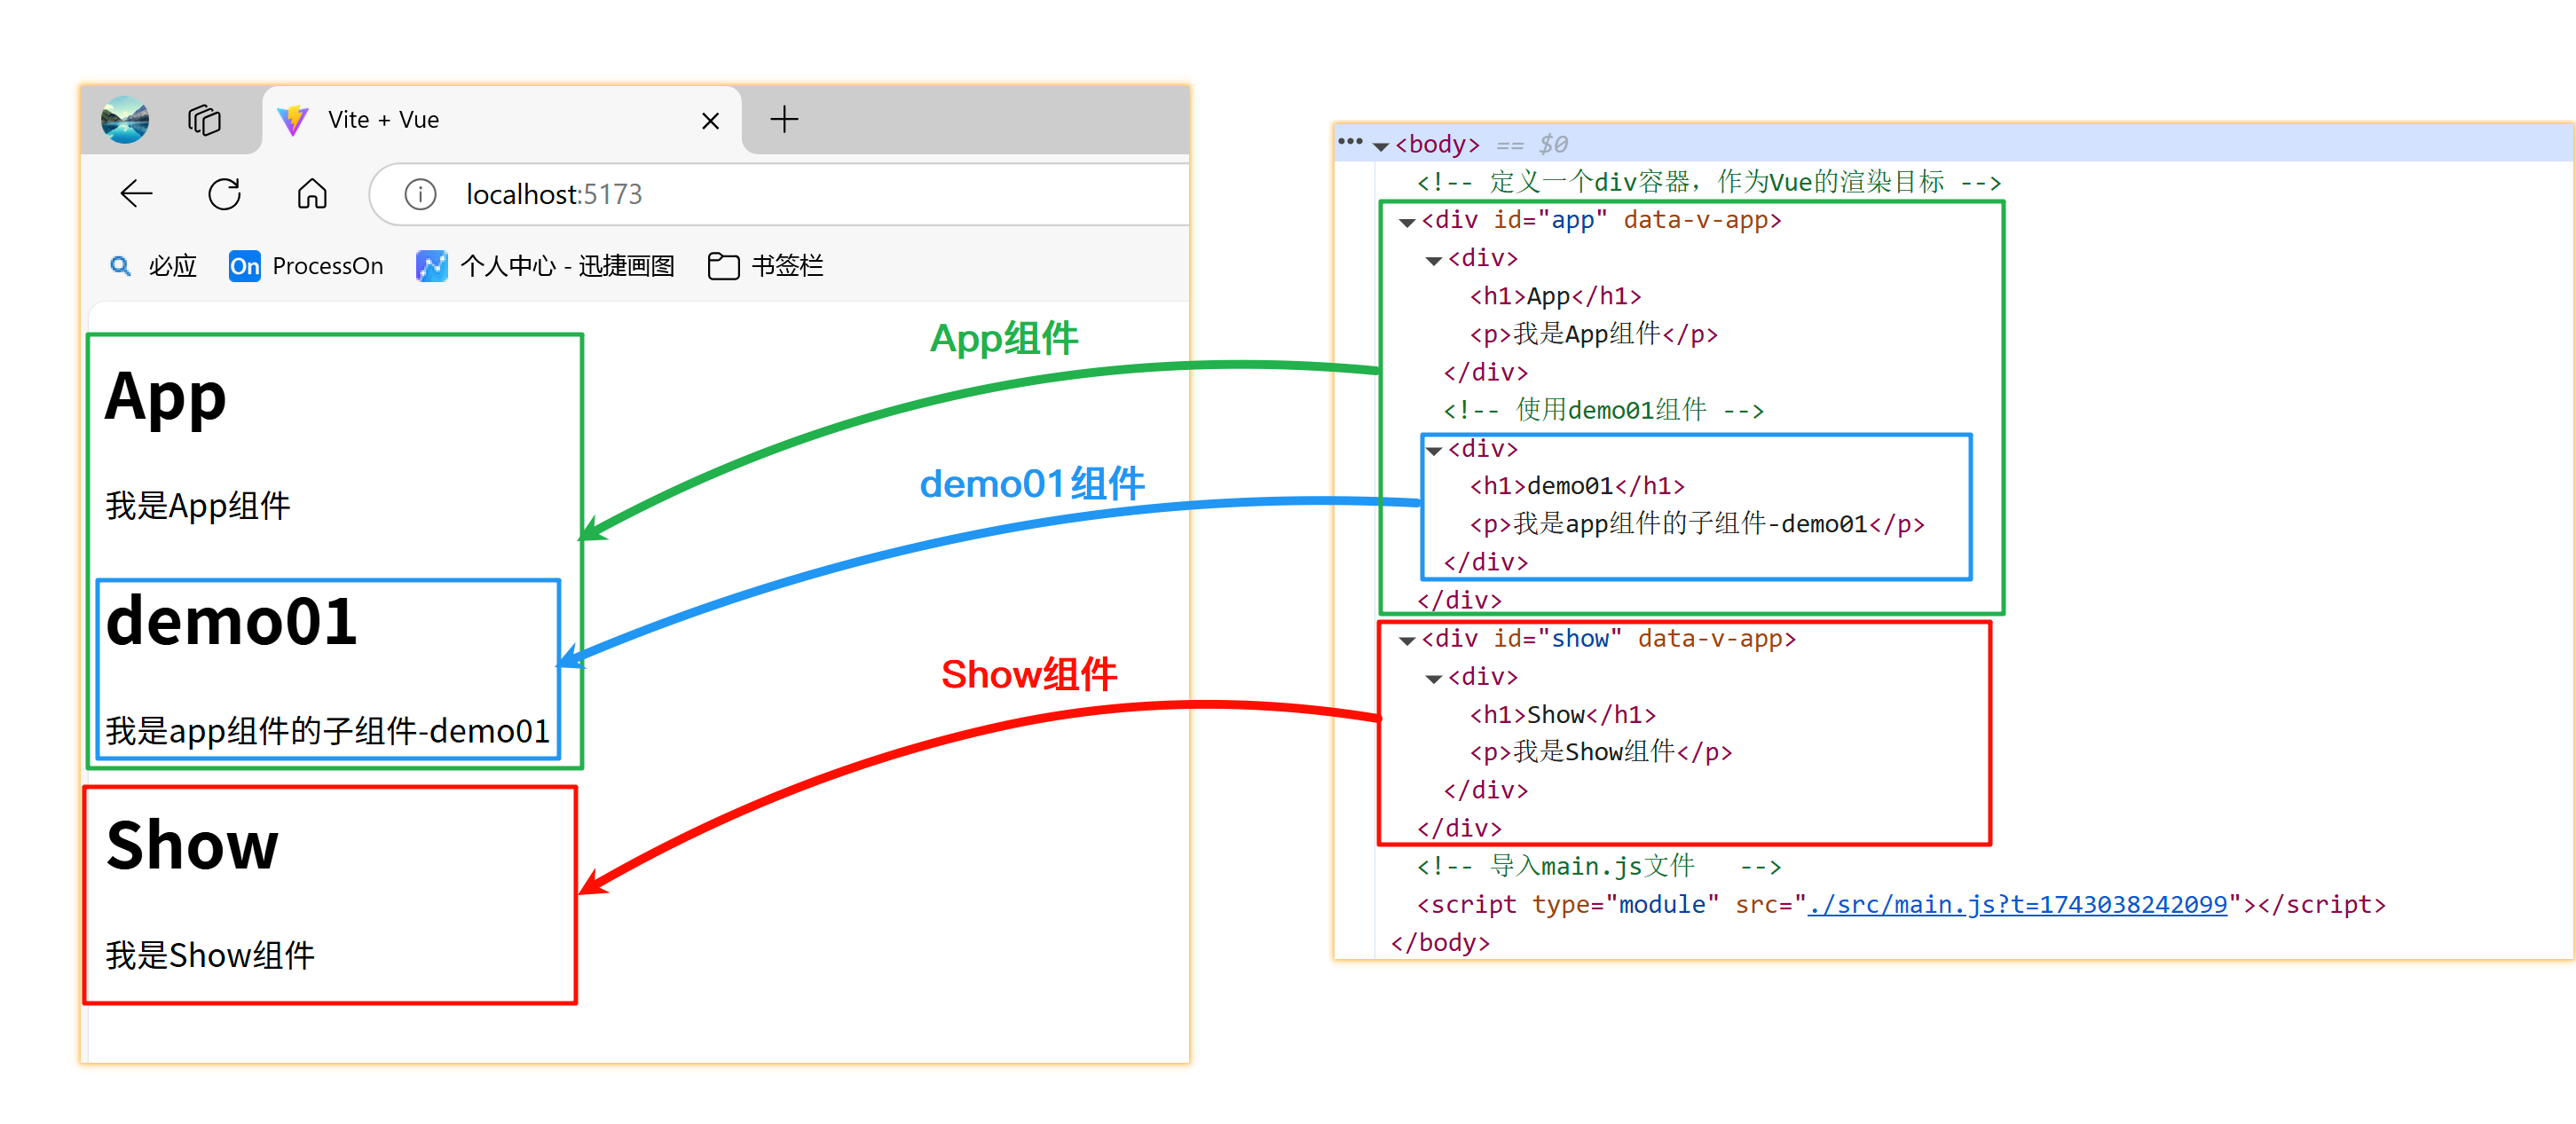Select the h1 demo01 element line
Screen dimensions: 2576x1124
click(1576, 487)
